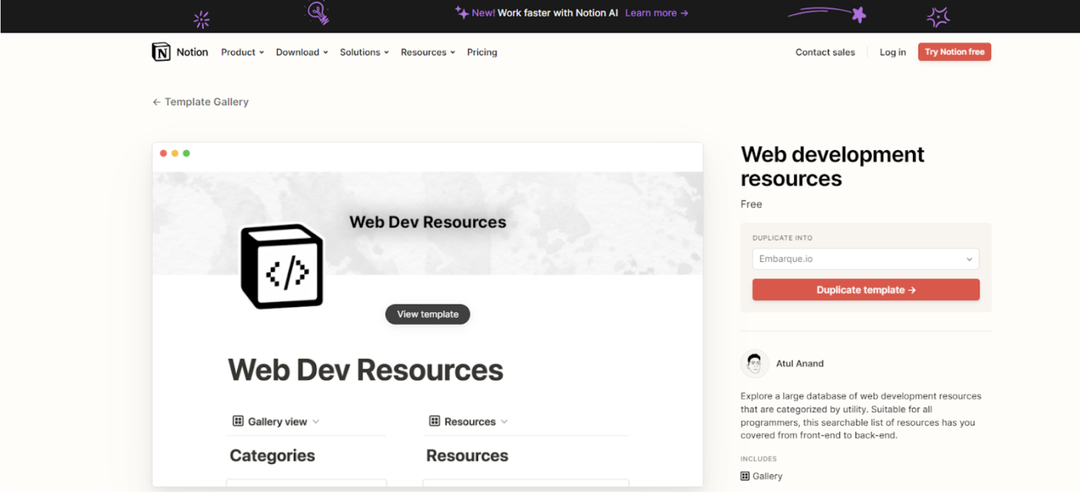1080x494 pixels.
Task: Click the yellow window dot in preview
Action: [x=175, y=153]
